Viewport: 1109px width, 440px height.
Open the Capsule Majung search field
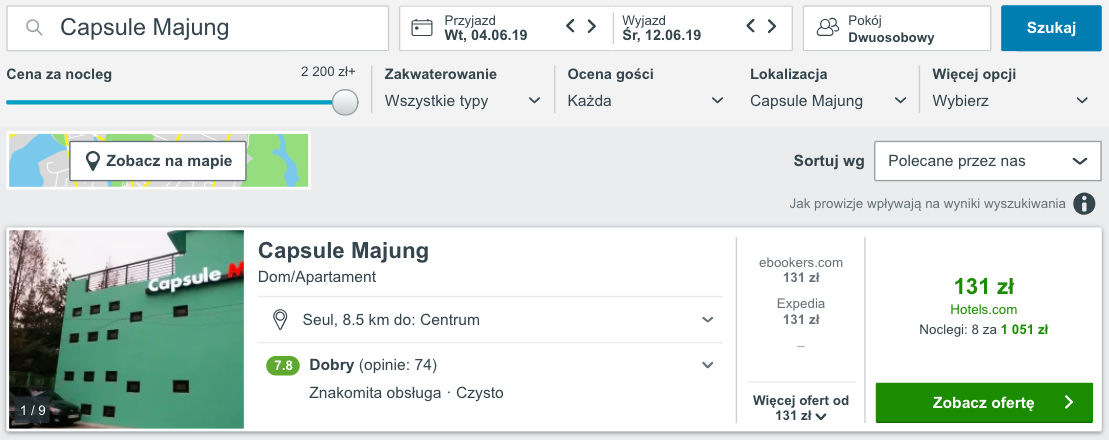coord(197,28)
